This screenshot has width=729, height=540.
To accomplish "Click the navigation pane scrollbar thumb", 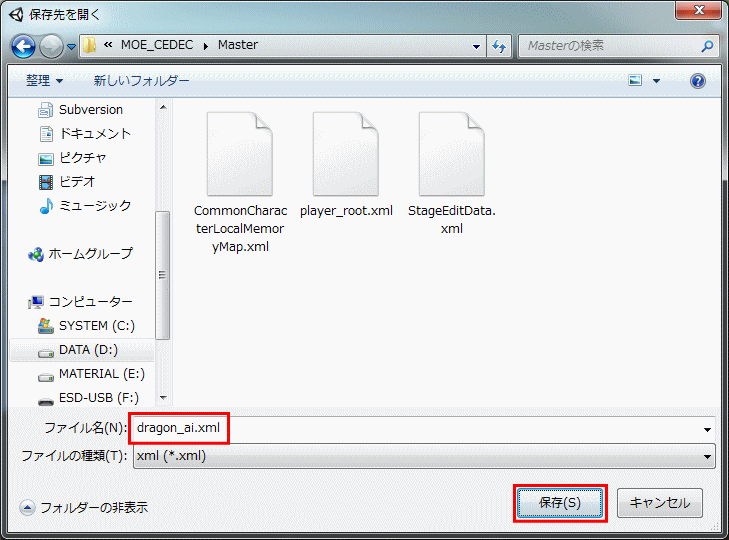I will pyautogui.click(x=163, y=275).
